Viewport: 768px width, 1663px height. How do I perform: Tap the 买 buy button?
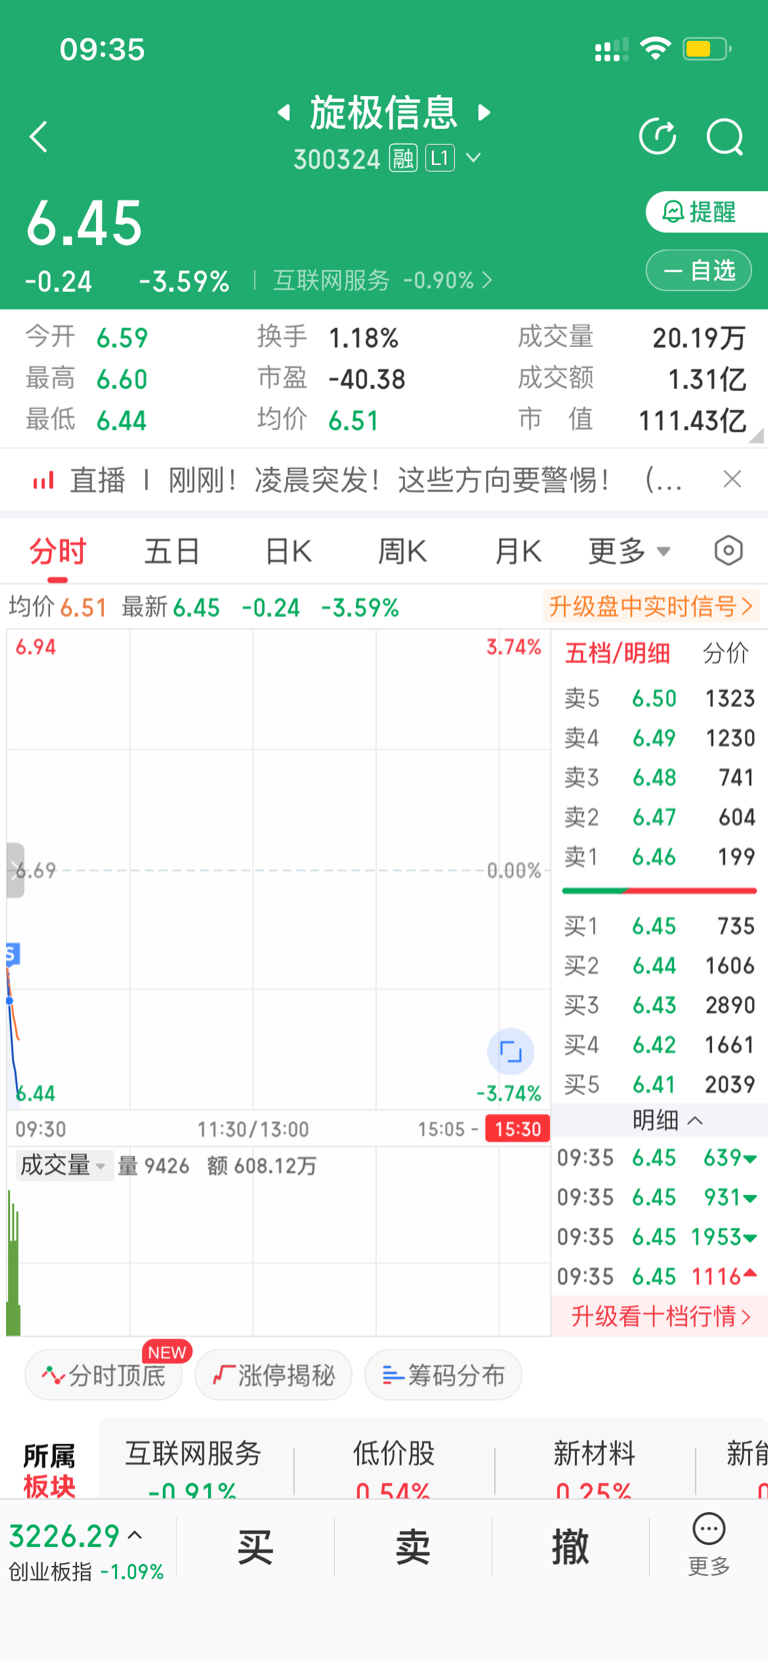pyautogui.click(x=255, y=1547)
